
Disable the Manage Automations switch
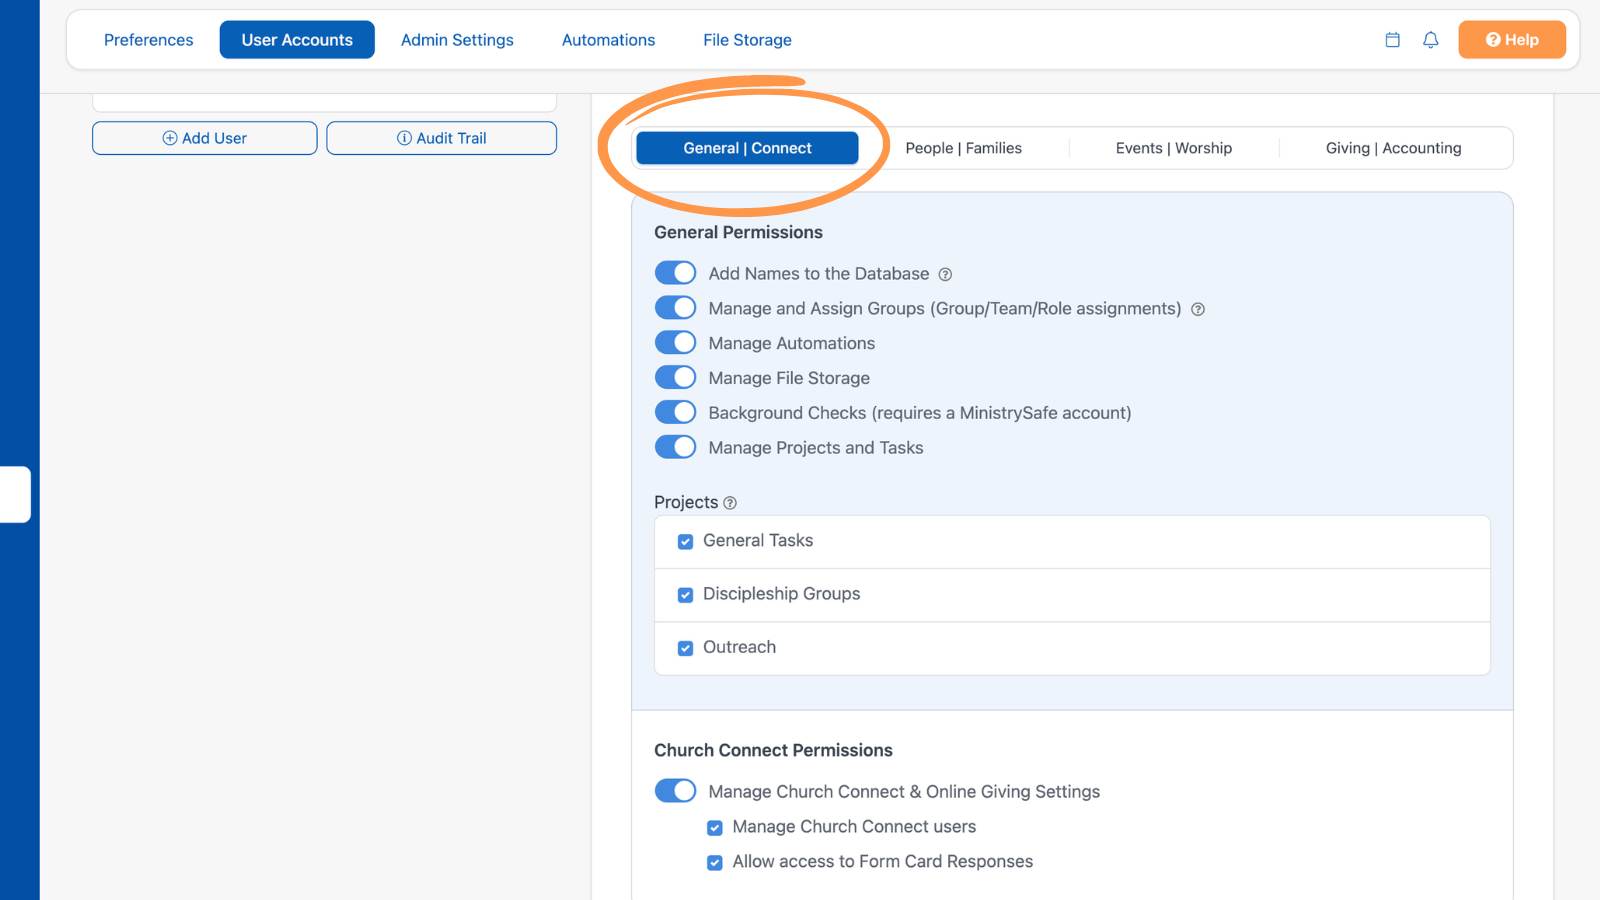(x=676, y=343)
